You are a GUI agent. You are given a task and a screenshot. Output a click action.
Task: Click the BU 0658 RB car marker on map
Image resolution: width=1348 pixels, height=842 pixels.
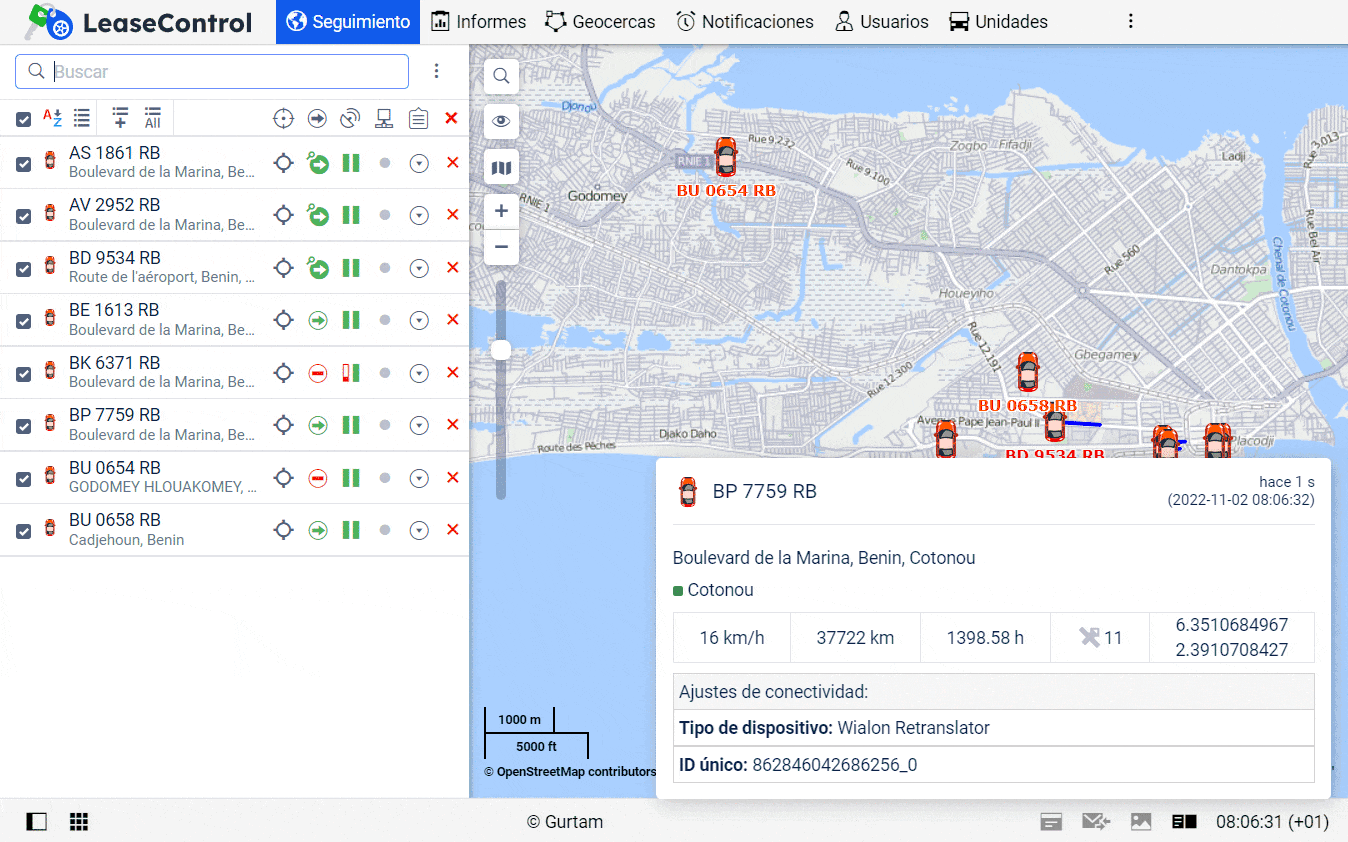(x=1027, y=372)
